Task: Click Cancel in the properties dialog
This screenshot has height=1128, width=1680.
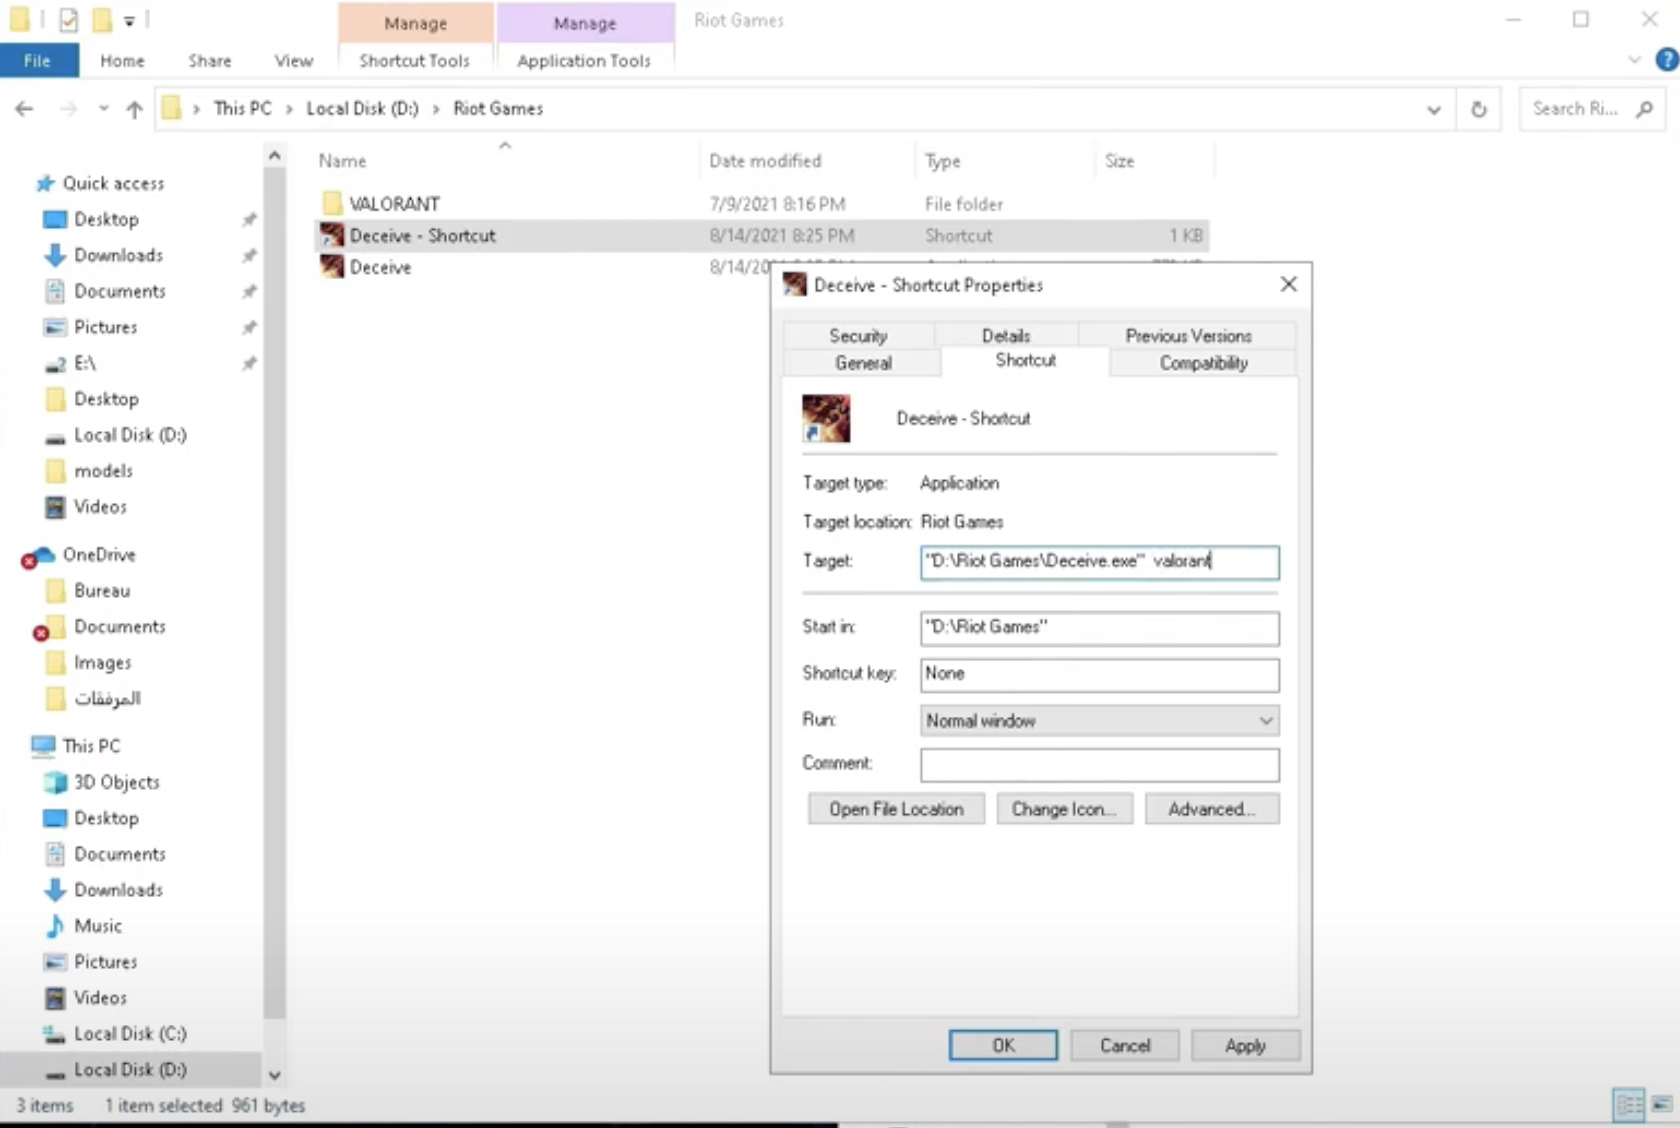Action: [x=1125, y=1045]
